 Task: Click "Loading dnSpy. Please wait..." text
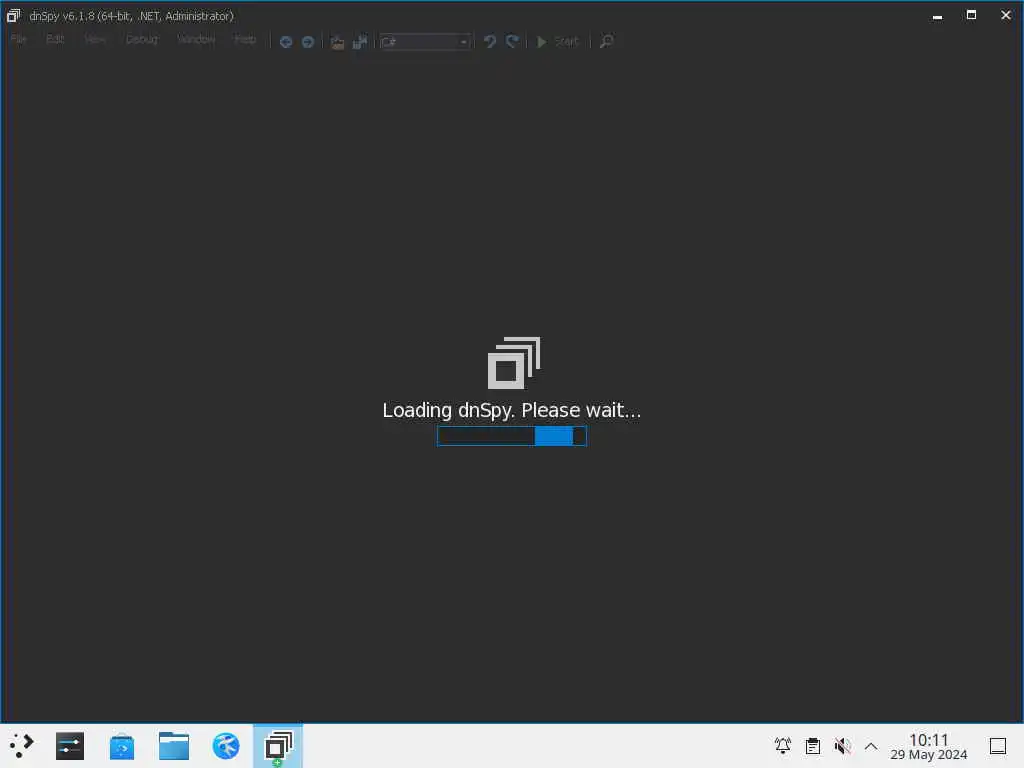pyautogui.click(x=512, y=410)
